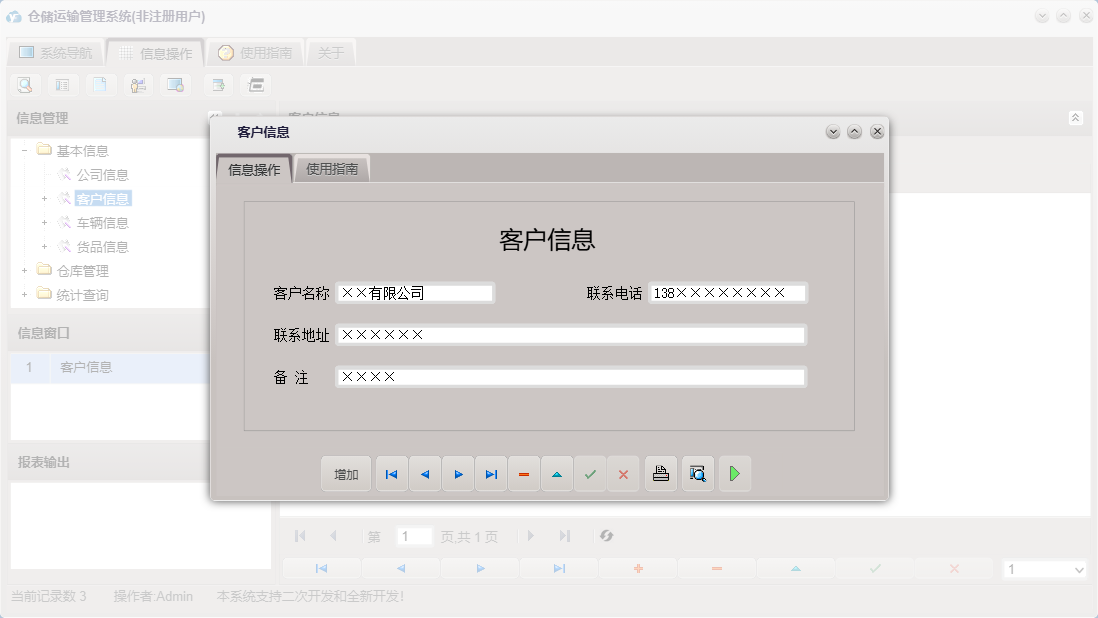Click the new document icon on the toolbar

(100, 85)
